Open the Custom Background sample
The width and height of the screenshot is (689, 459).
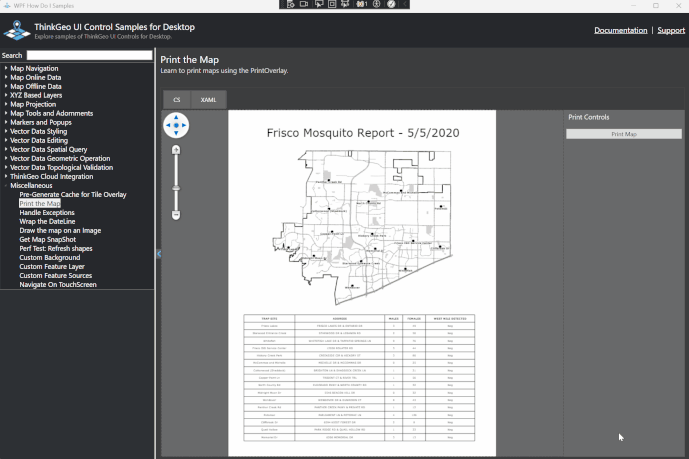click(x=50, y=257)
